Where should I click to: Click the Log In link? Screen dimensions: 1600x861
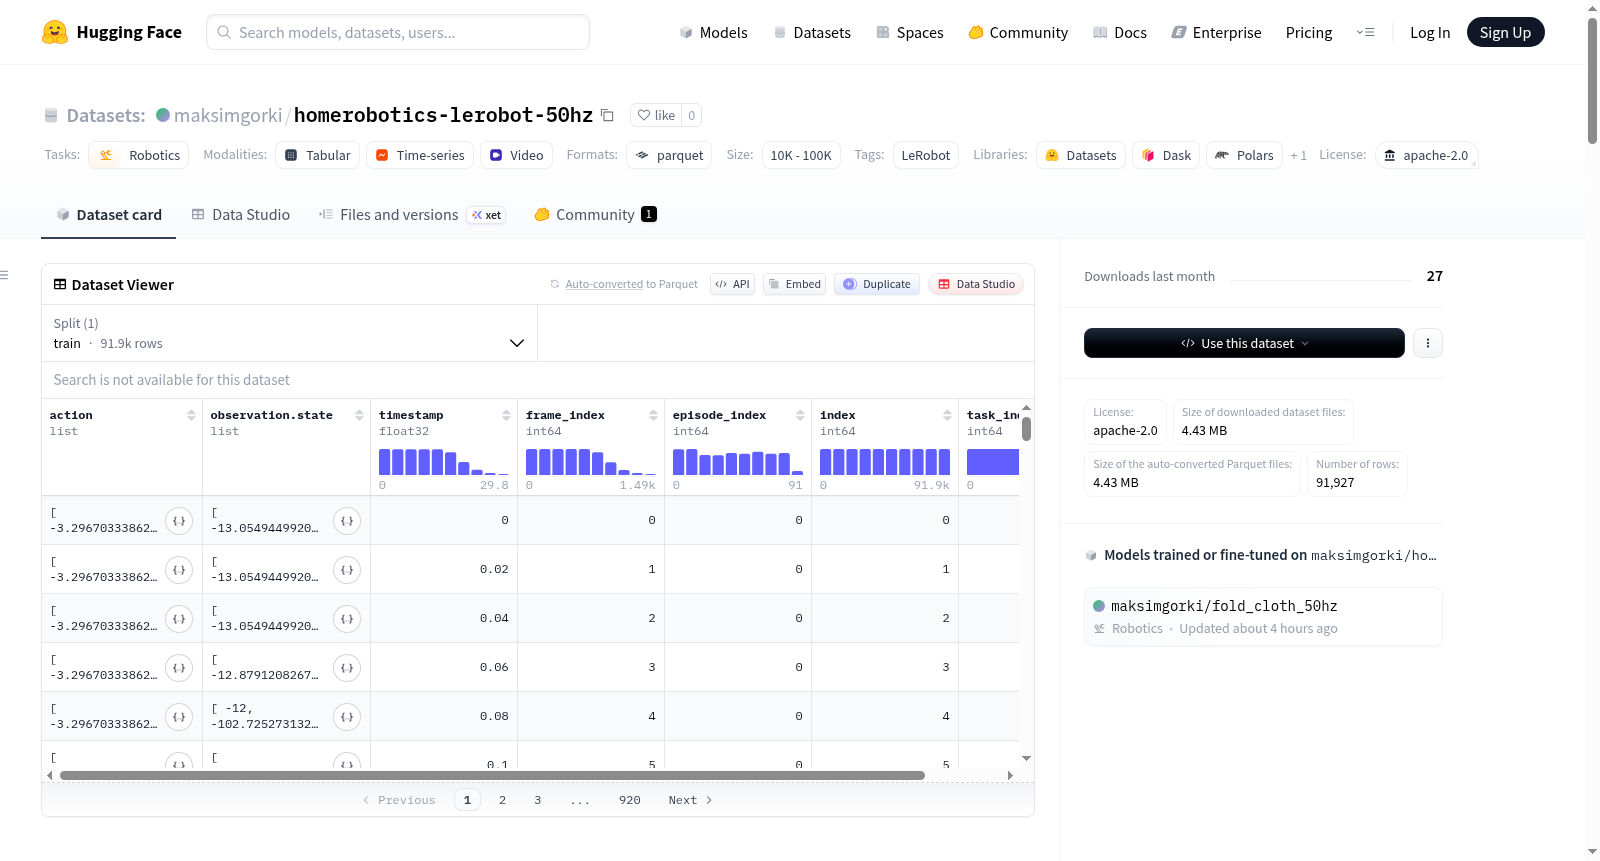tap(1430, 33)
